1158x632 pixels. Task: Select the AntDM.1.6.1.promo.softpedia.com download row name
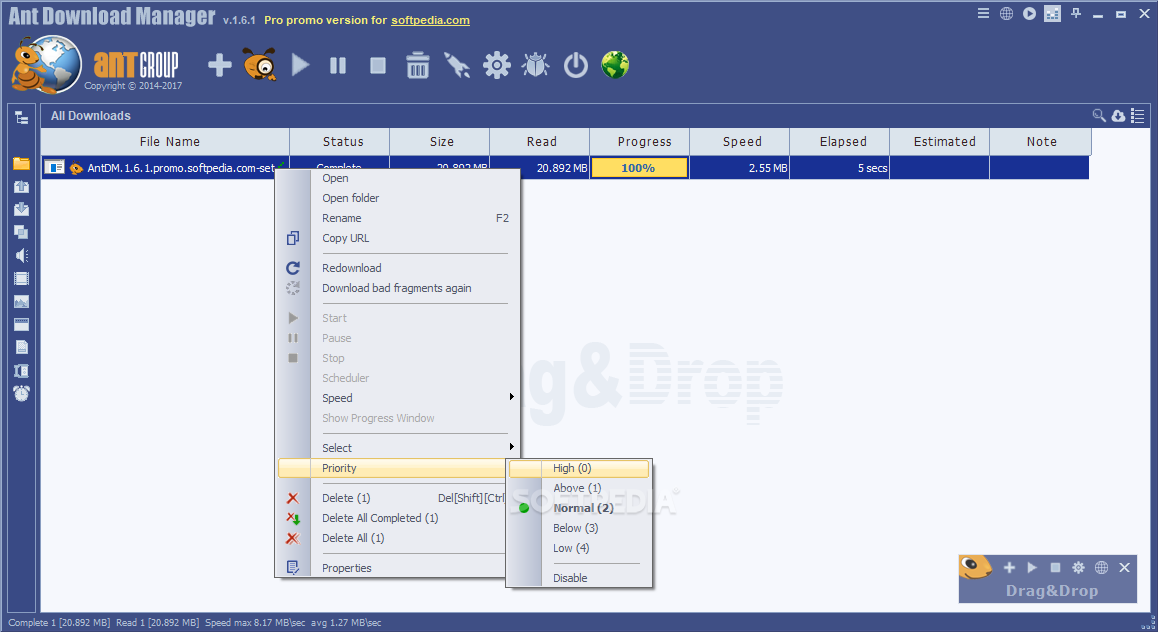click(181, 168)
